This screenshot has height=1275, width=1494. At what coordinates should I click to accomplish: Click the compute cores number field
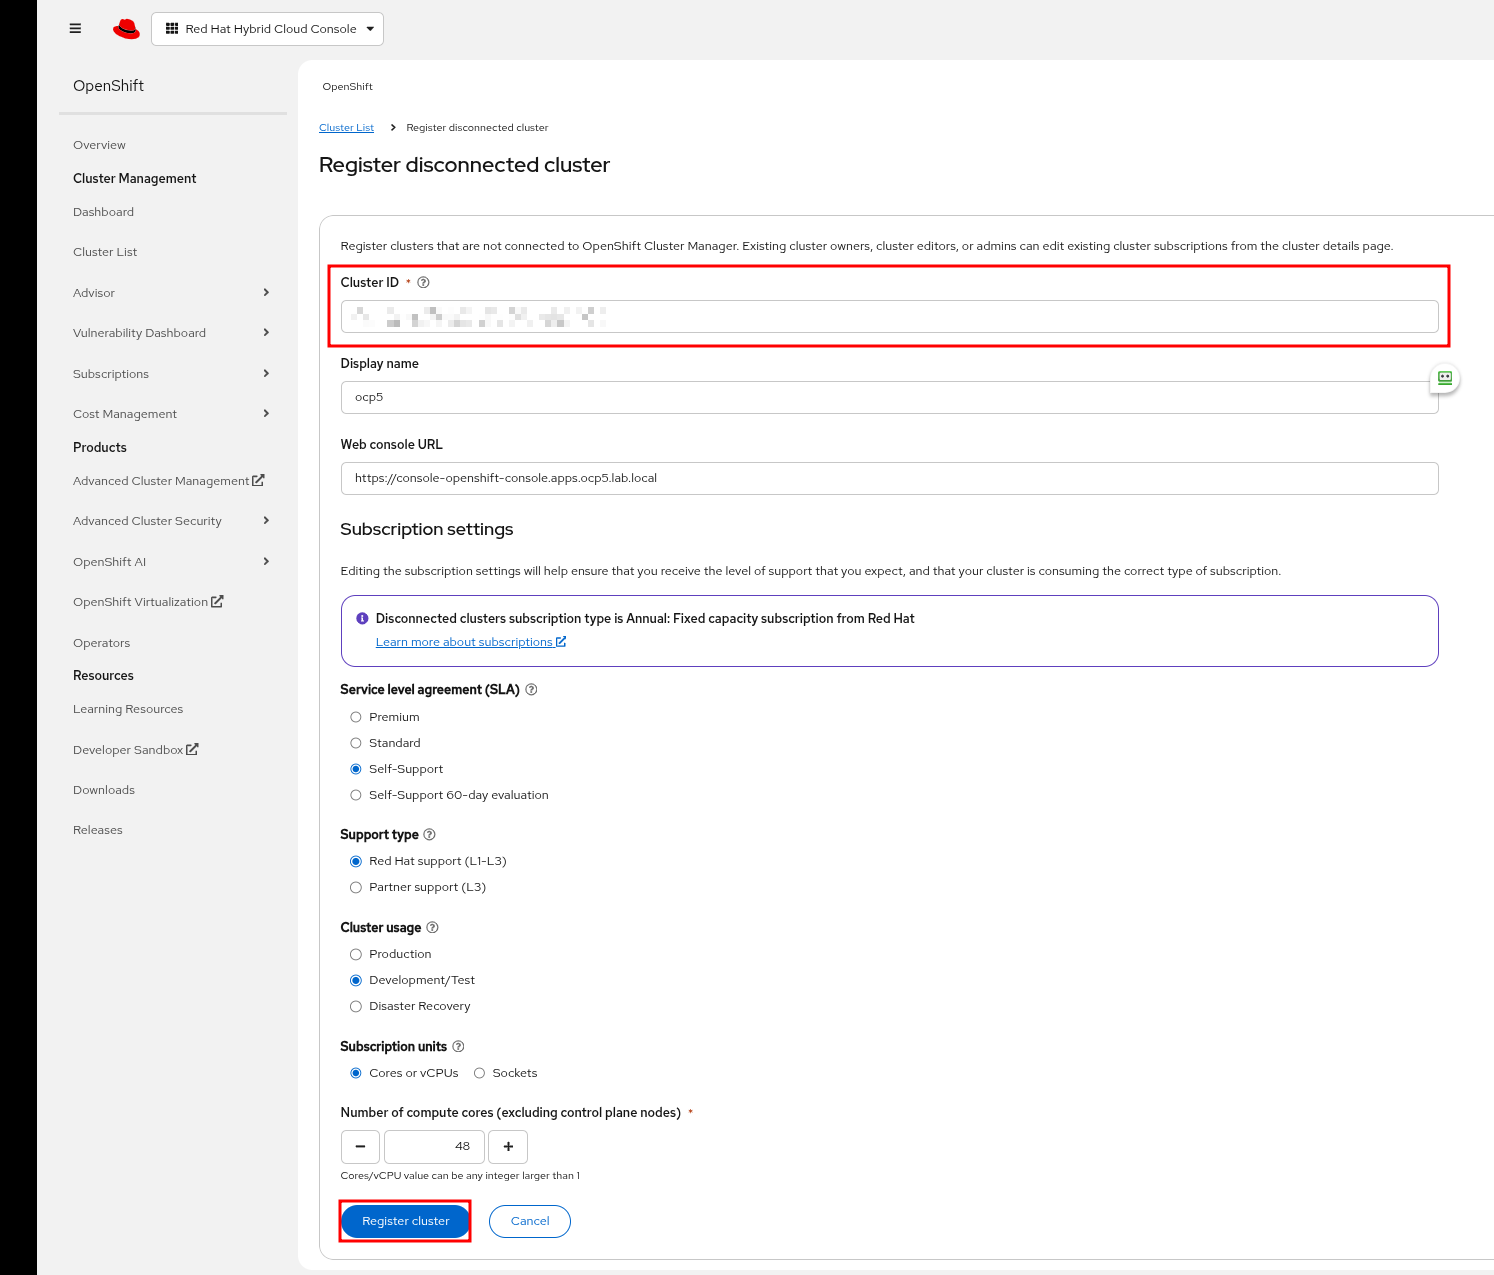tap(434, 1147)
